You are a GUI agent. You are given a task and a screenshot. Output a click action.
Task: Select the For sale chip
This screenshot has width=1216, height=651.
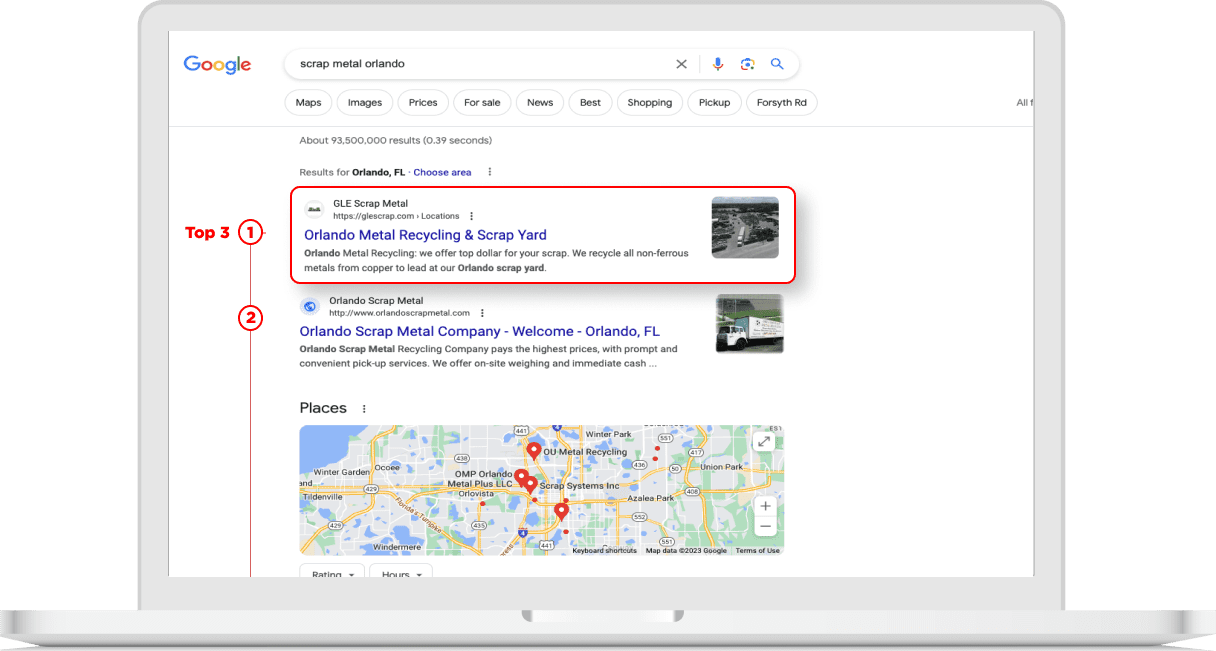tap(483, 102)
